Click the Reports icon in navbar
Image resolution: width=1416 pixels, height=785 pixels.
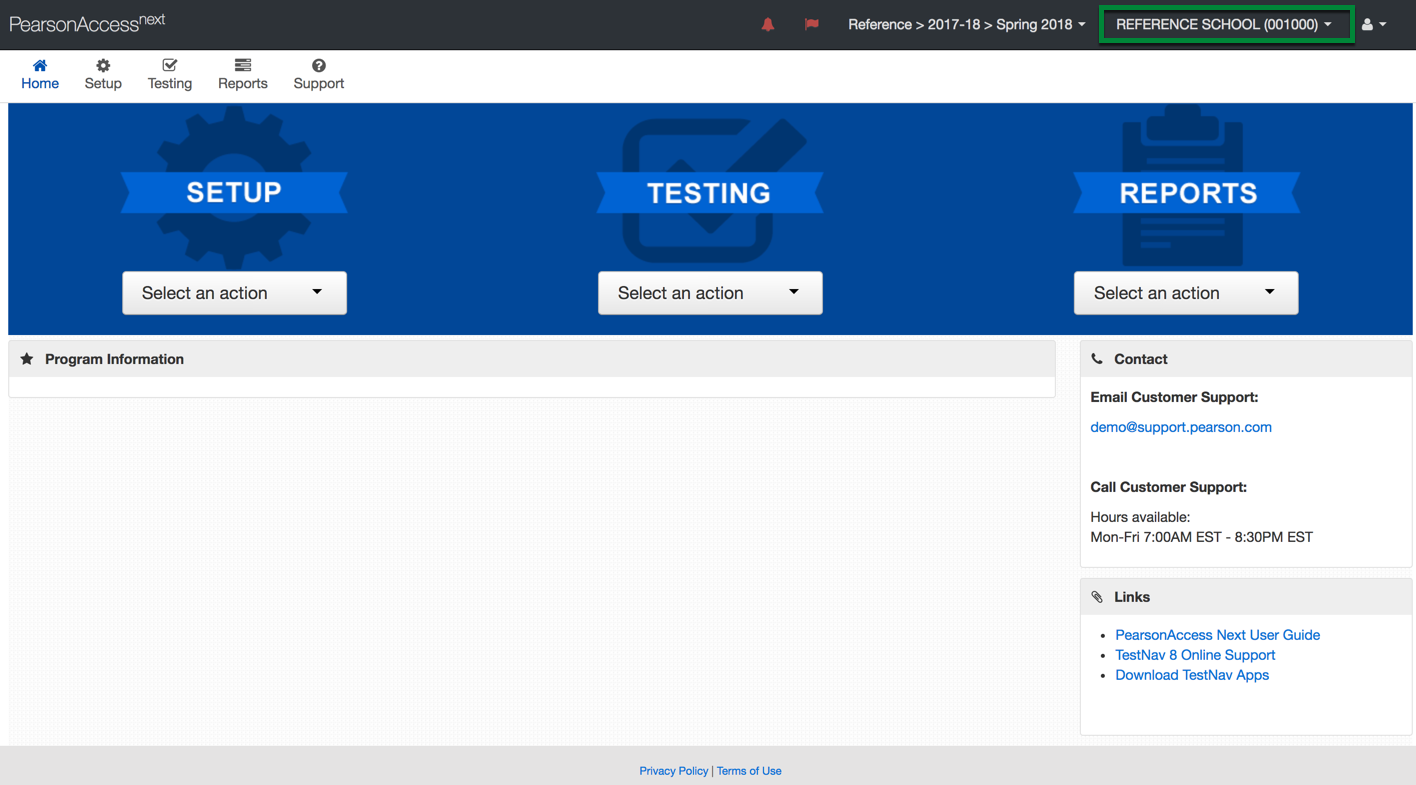click(x=243, y=66)
